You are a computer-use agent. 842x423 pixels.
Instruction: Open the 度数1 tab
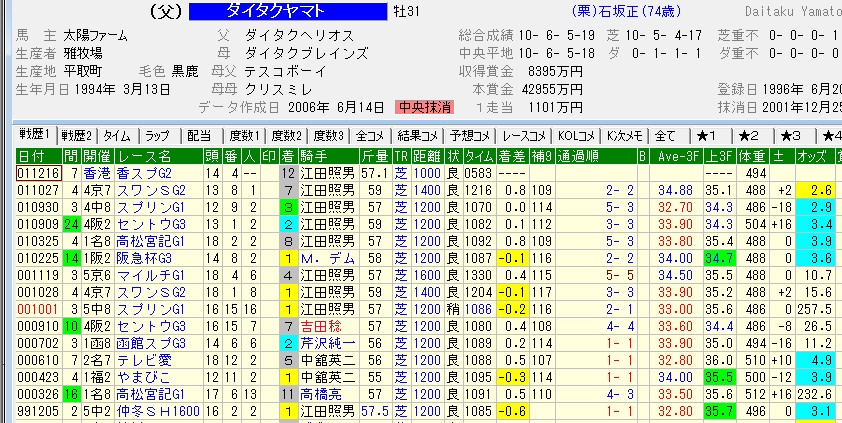[x=243, y=135]
